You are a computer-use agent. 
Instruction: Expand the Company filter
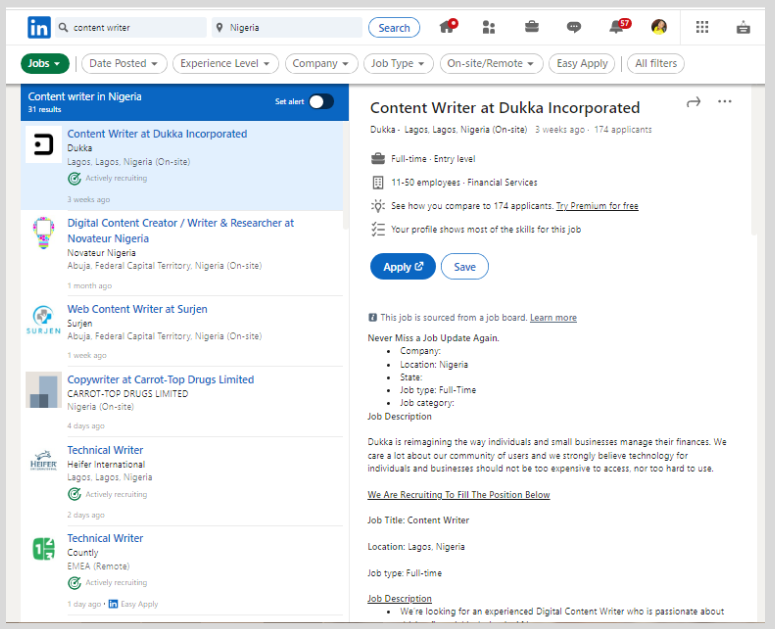pyautogui.click(x=321, y=63)
